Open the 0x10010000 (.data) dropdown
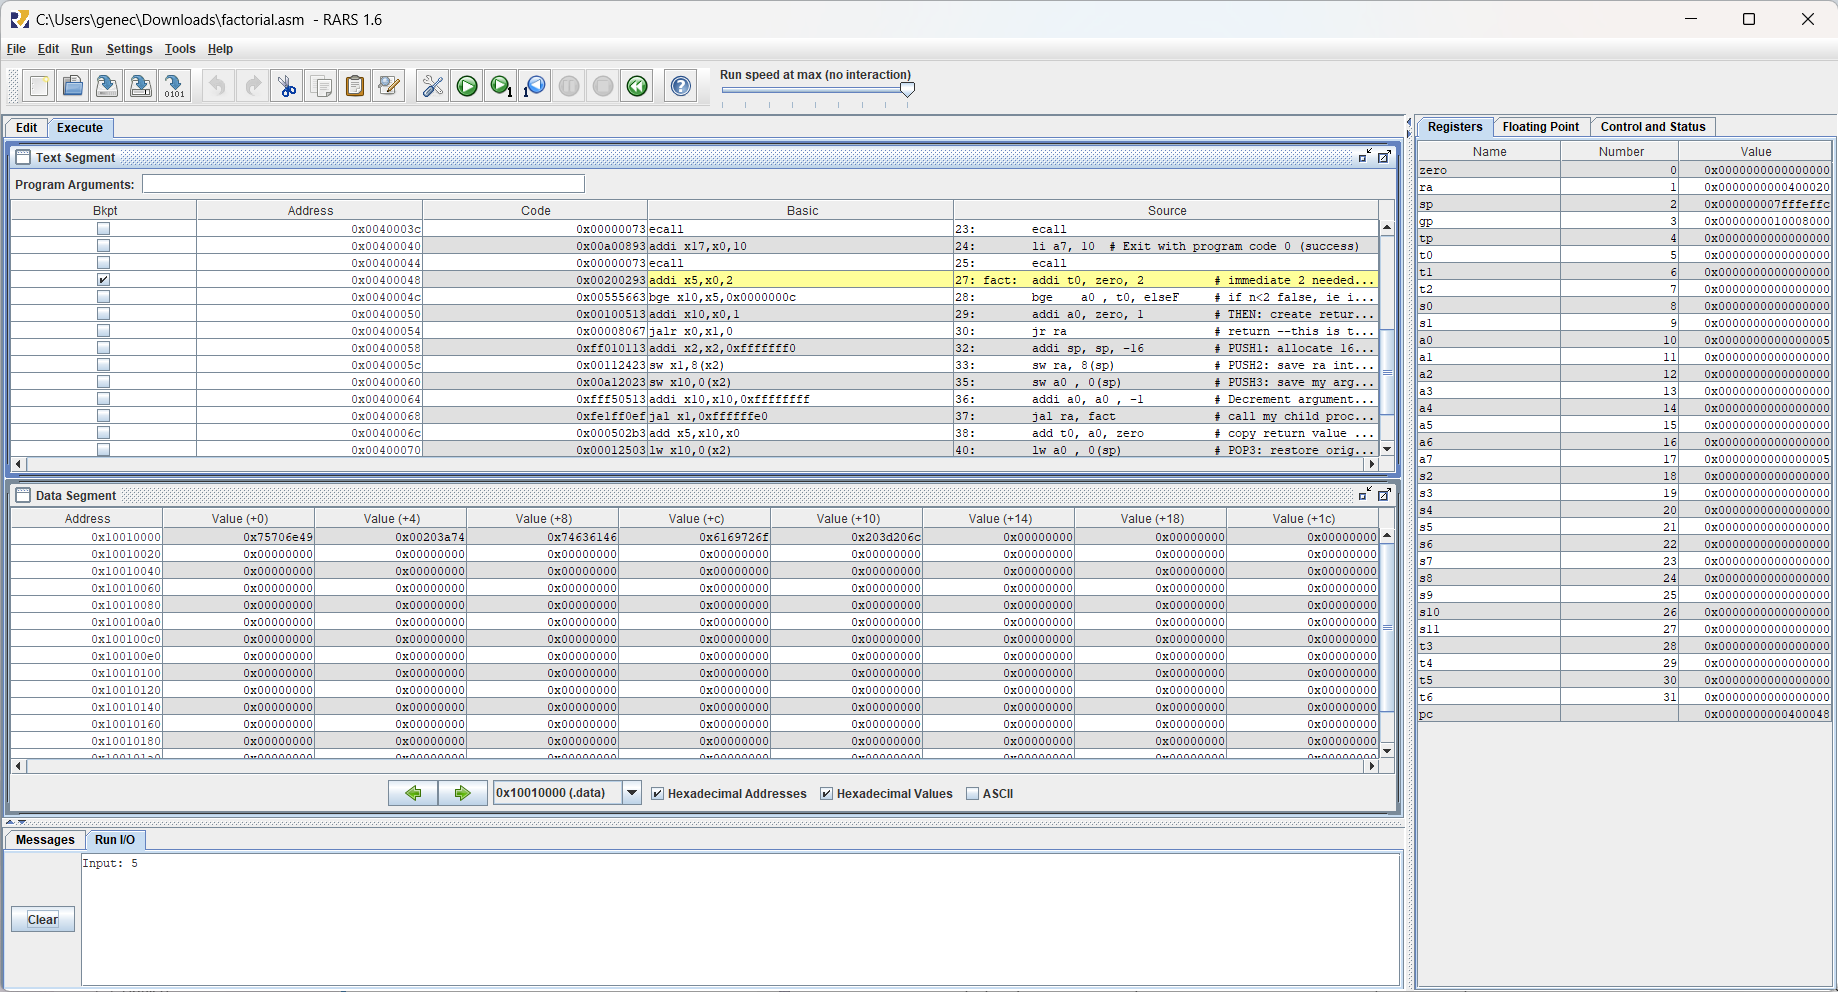 (x=632, y=794)
